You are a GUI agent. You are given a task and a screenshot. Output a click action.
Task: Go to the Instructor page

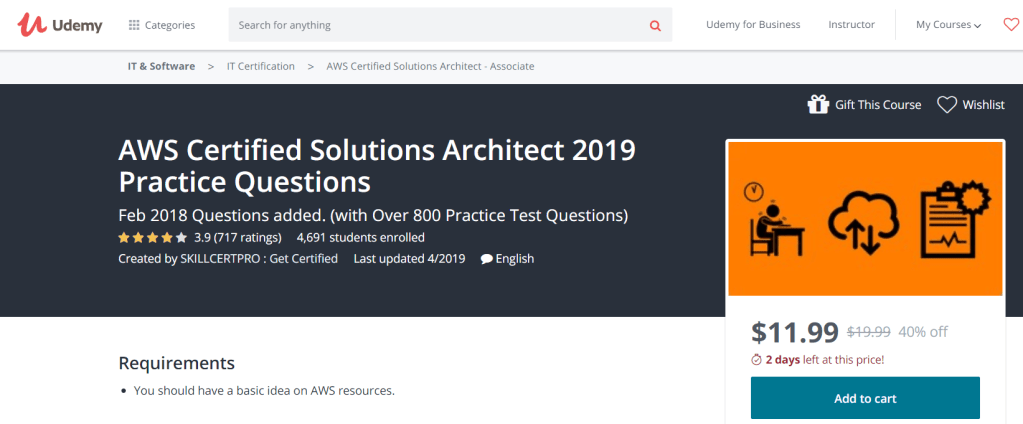pos(851,25)
